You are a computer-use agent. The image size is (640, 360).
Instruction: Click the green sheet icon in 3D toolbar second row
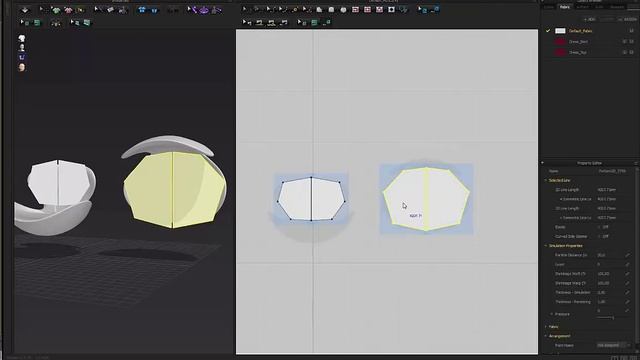(37, 23)
